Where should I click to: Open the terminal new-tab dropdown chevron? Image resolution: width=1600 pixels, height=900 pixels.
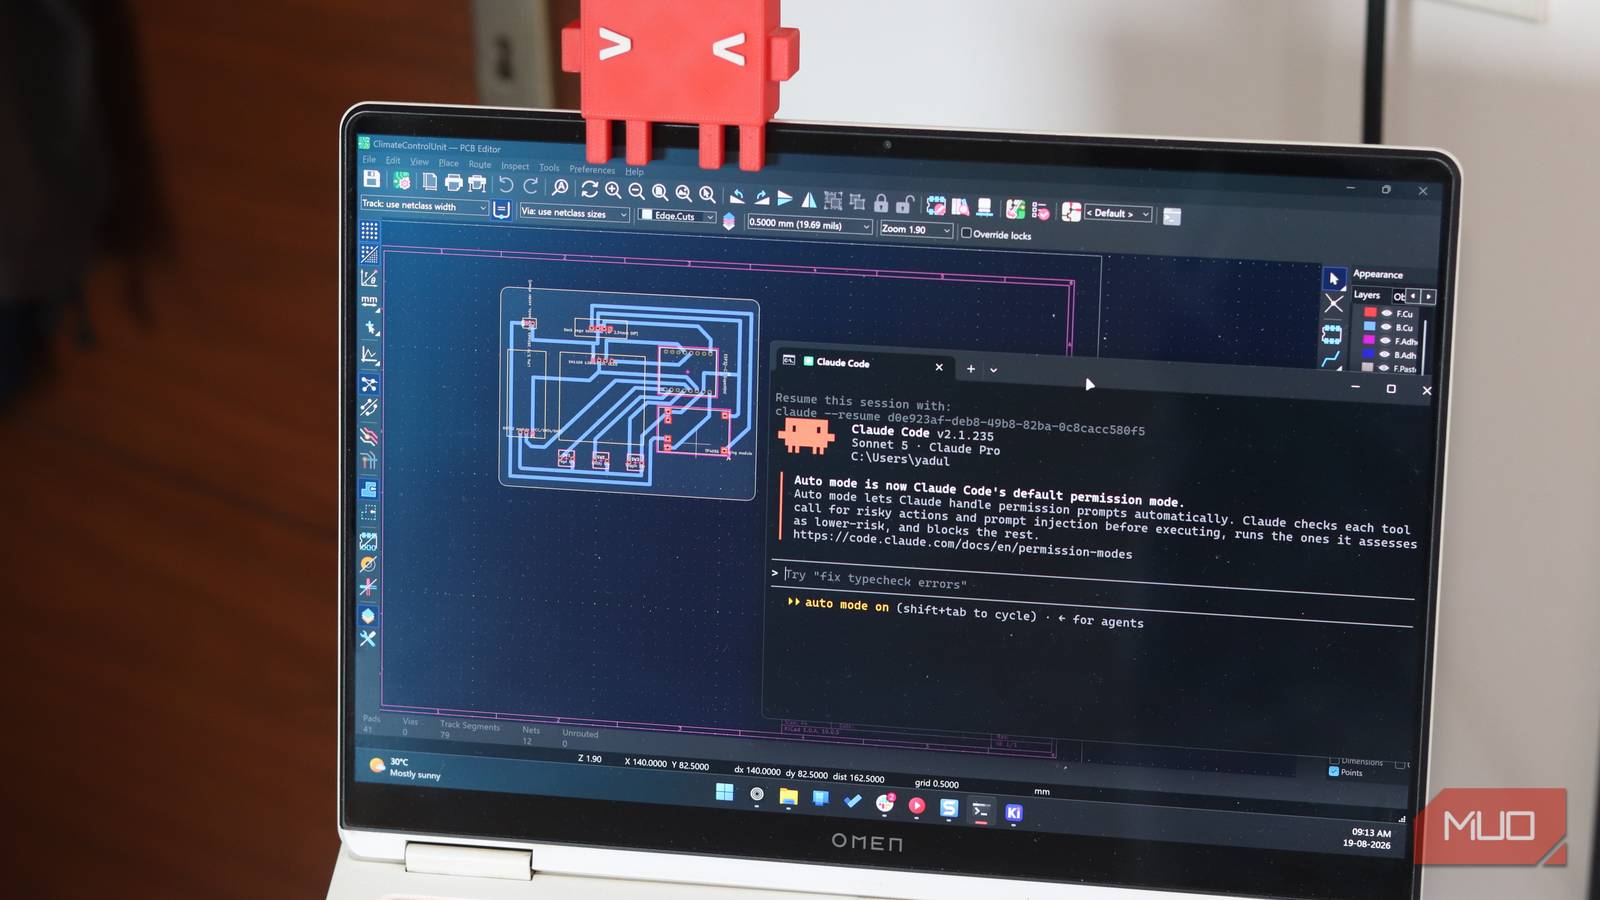tap(993, 370)
